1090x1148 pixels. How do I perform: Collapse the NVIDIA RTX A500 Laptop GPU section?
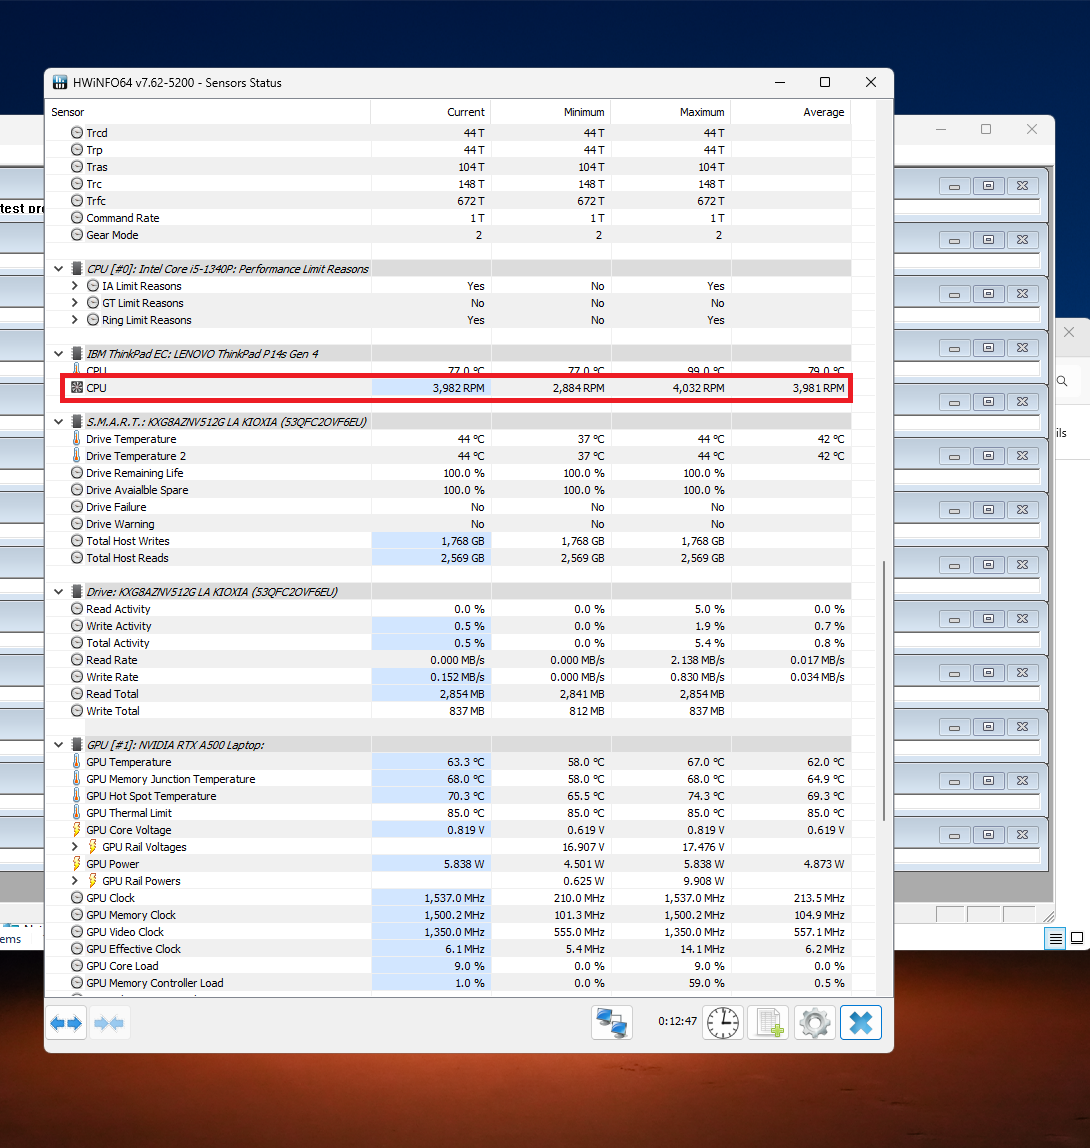pos(58,744)
